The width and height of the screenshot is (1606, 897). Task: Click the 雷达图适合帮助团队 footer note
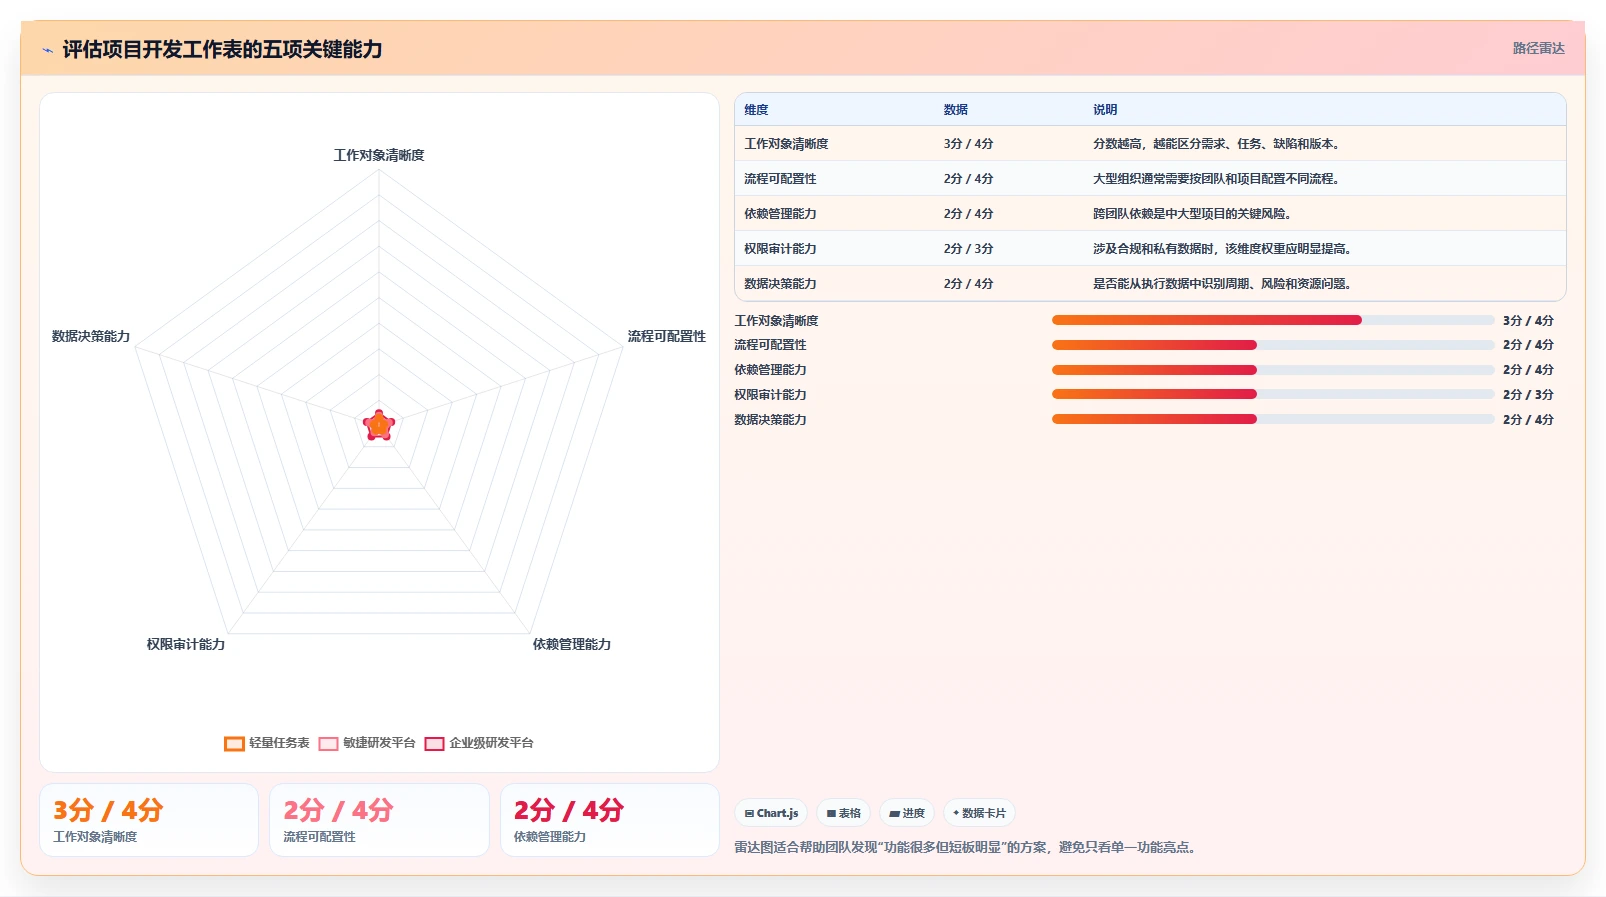(966, 847)
